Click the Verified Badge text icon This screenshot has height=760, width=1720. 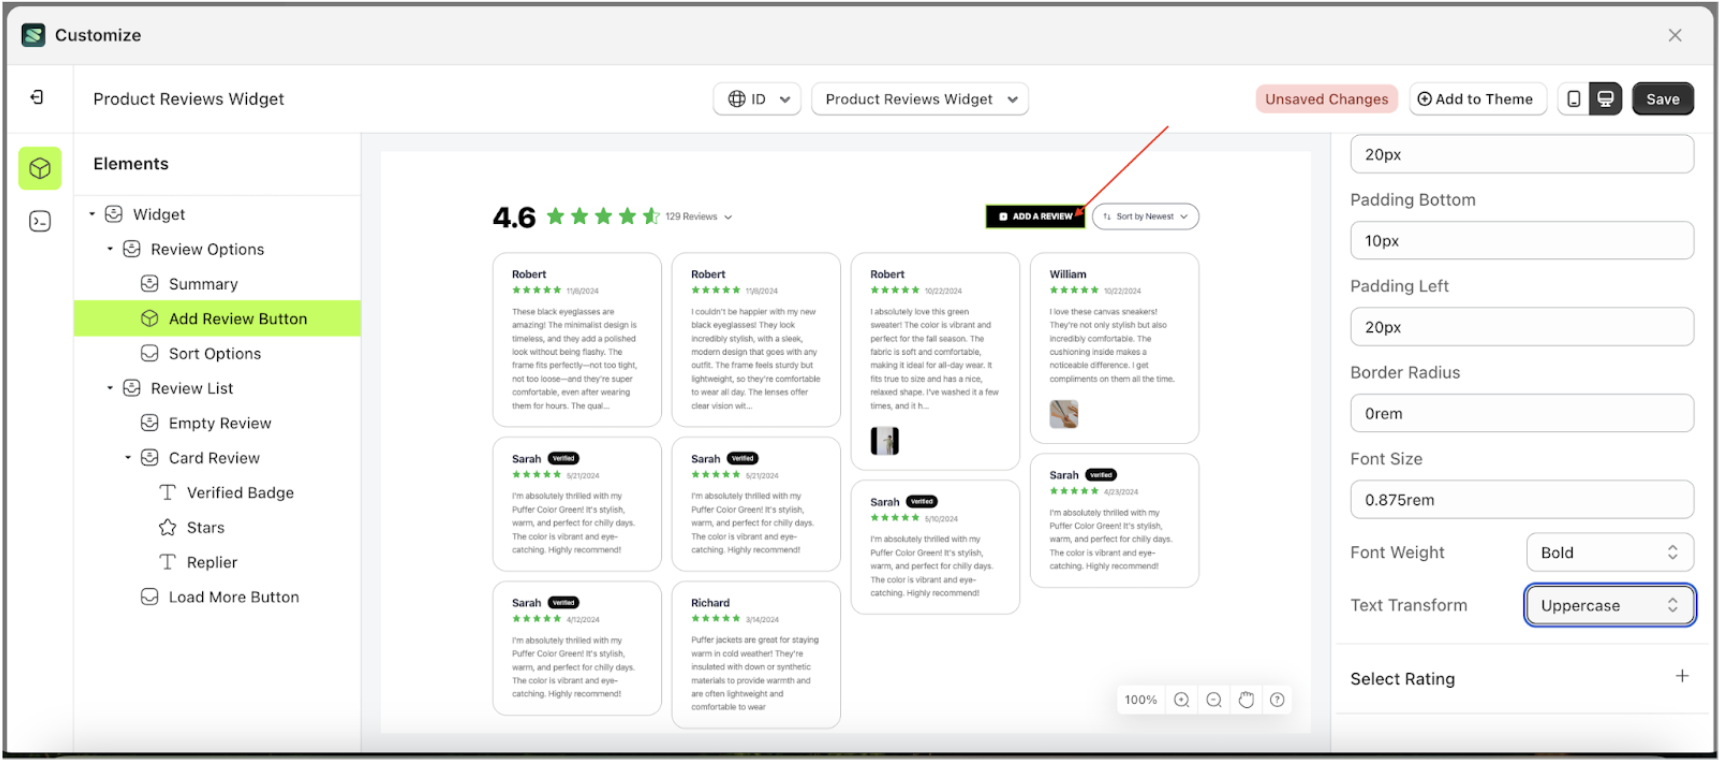(x=167, y=492)
